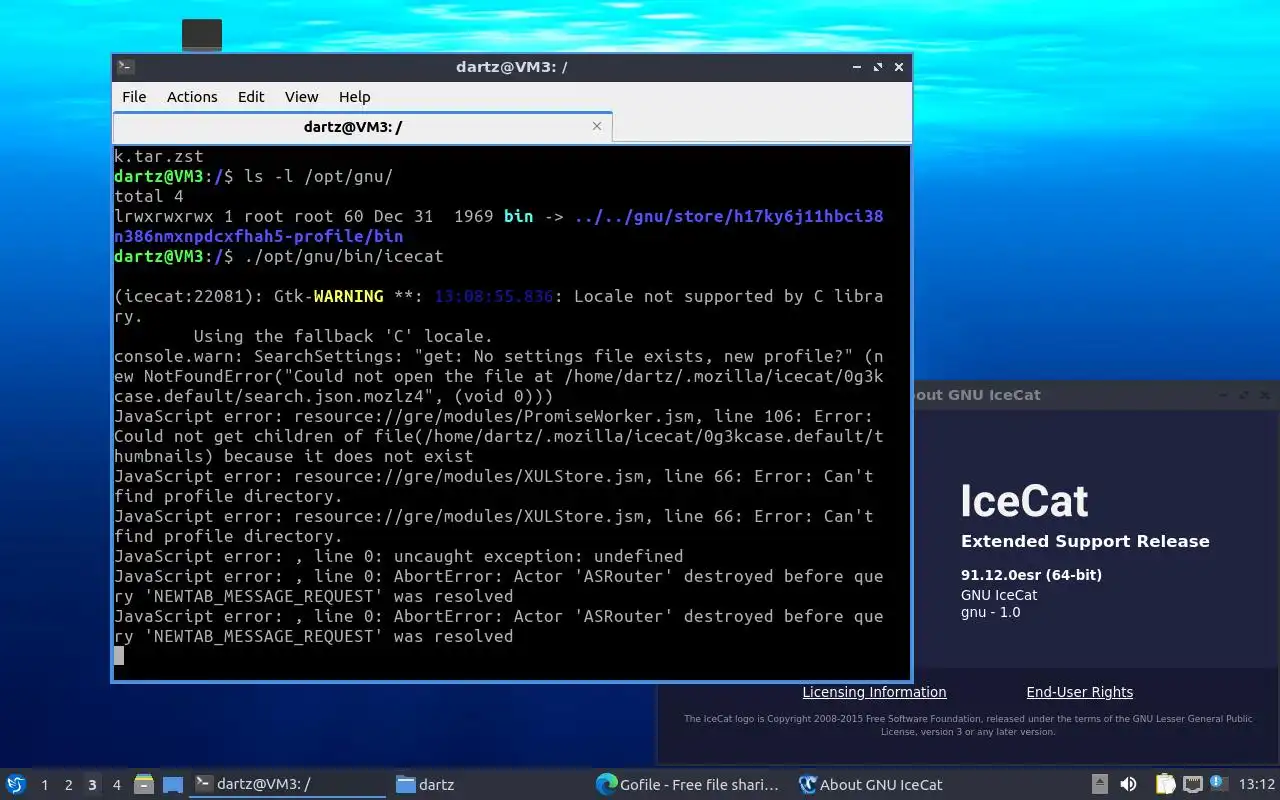Open the dartz folder taskbar entry

pyautogui.click(x=488, y=784)
